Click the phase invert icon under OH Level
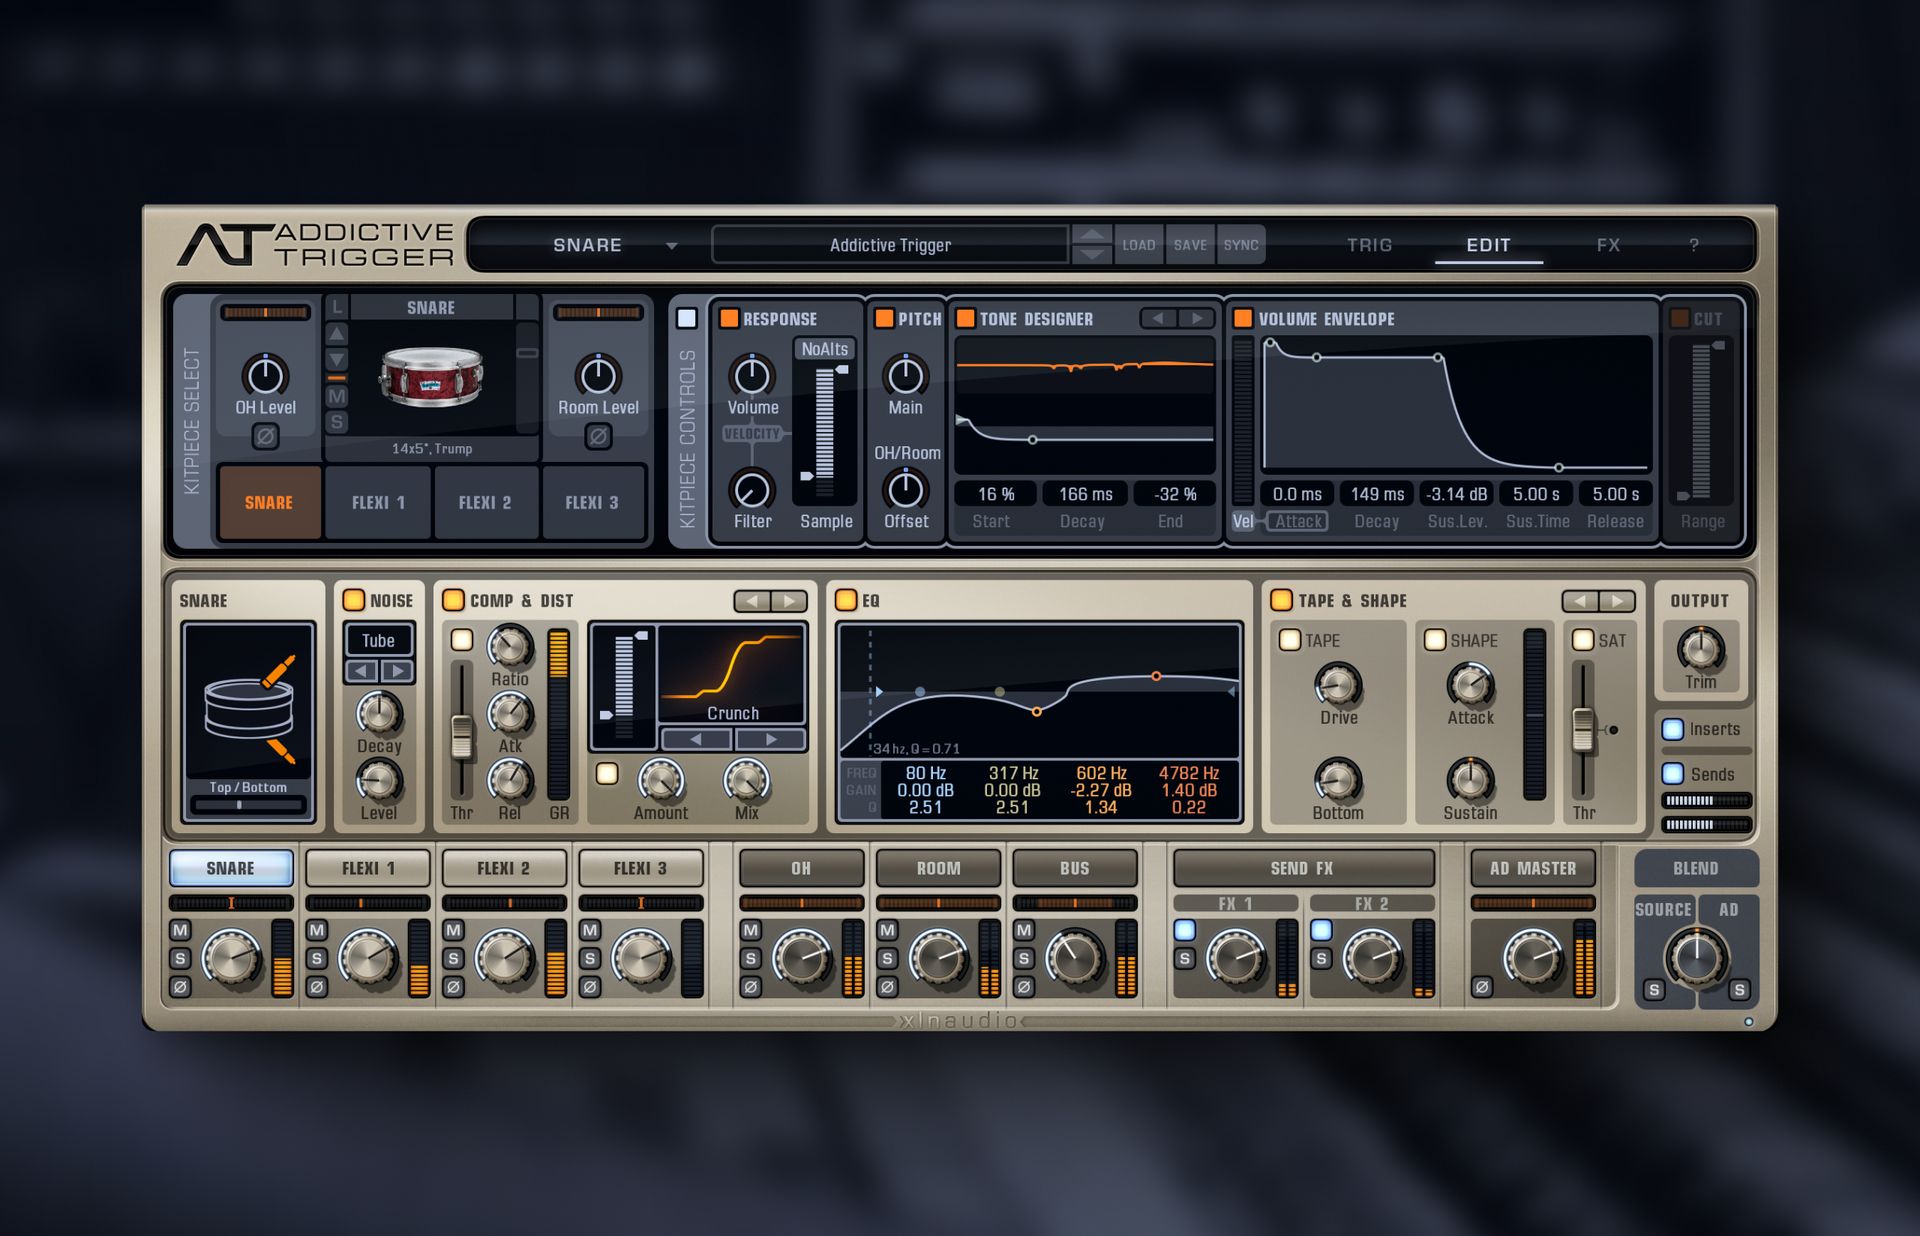 265,437
